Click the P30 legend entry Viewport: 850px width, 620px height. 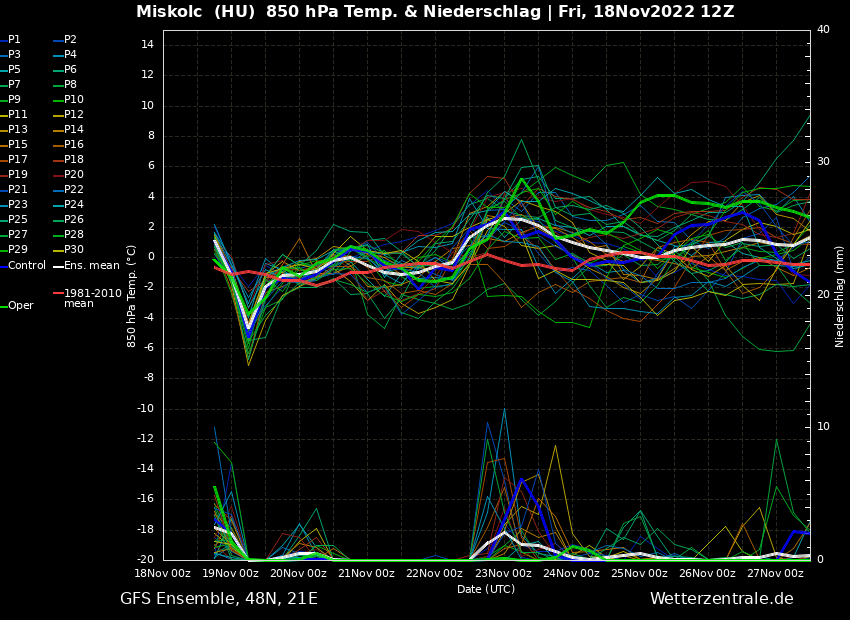74,250
